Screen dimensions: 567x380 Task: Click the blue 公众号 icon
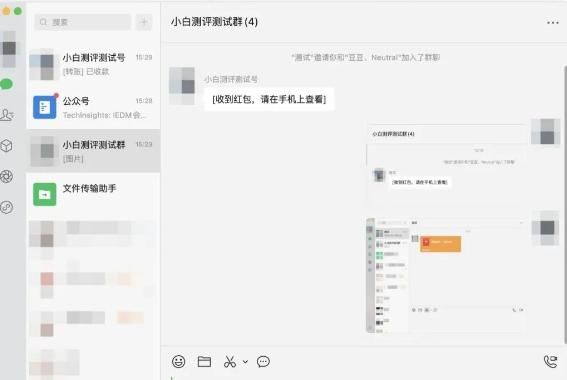(45, 107)
